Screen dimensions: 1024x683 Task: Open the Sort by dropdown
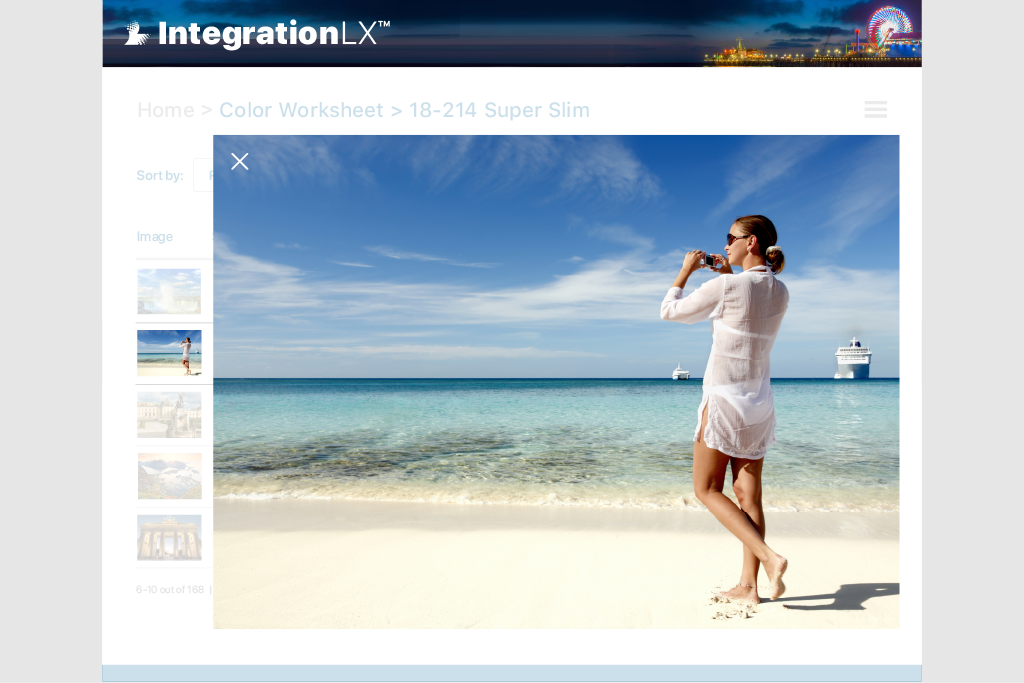pos(204,175)
